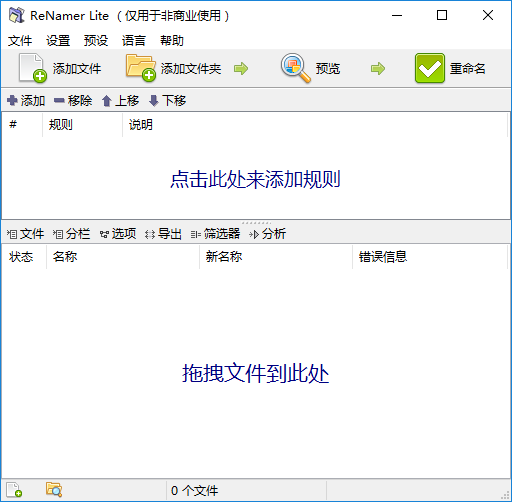The width and height of the screenshot is (512, 502).
Task: Click the add-file icon in the status bar
Action: click(x=14, y=490)
